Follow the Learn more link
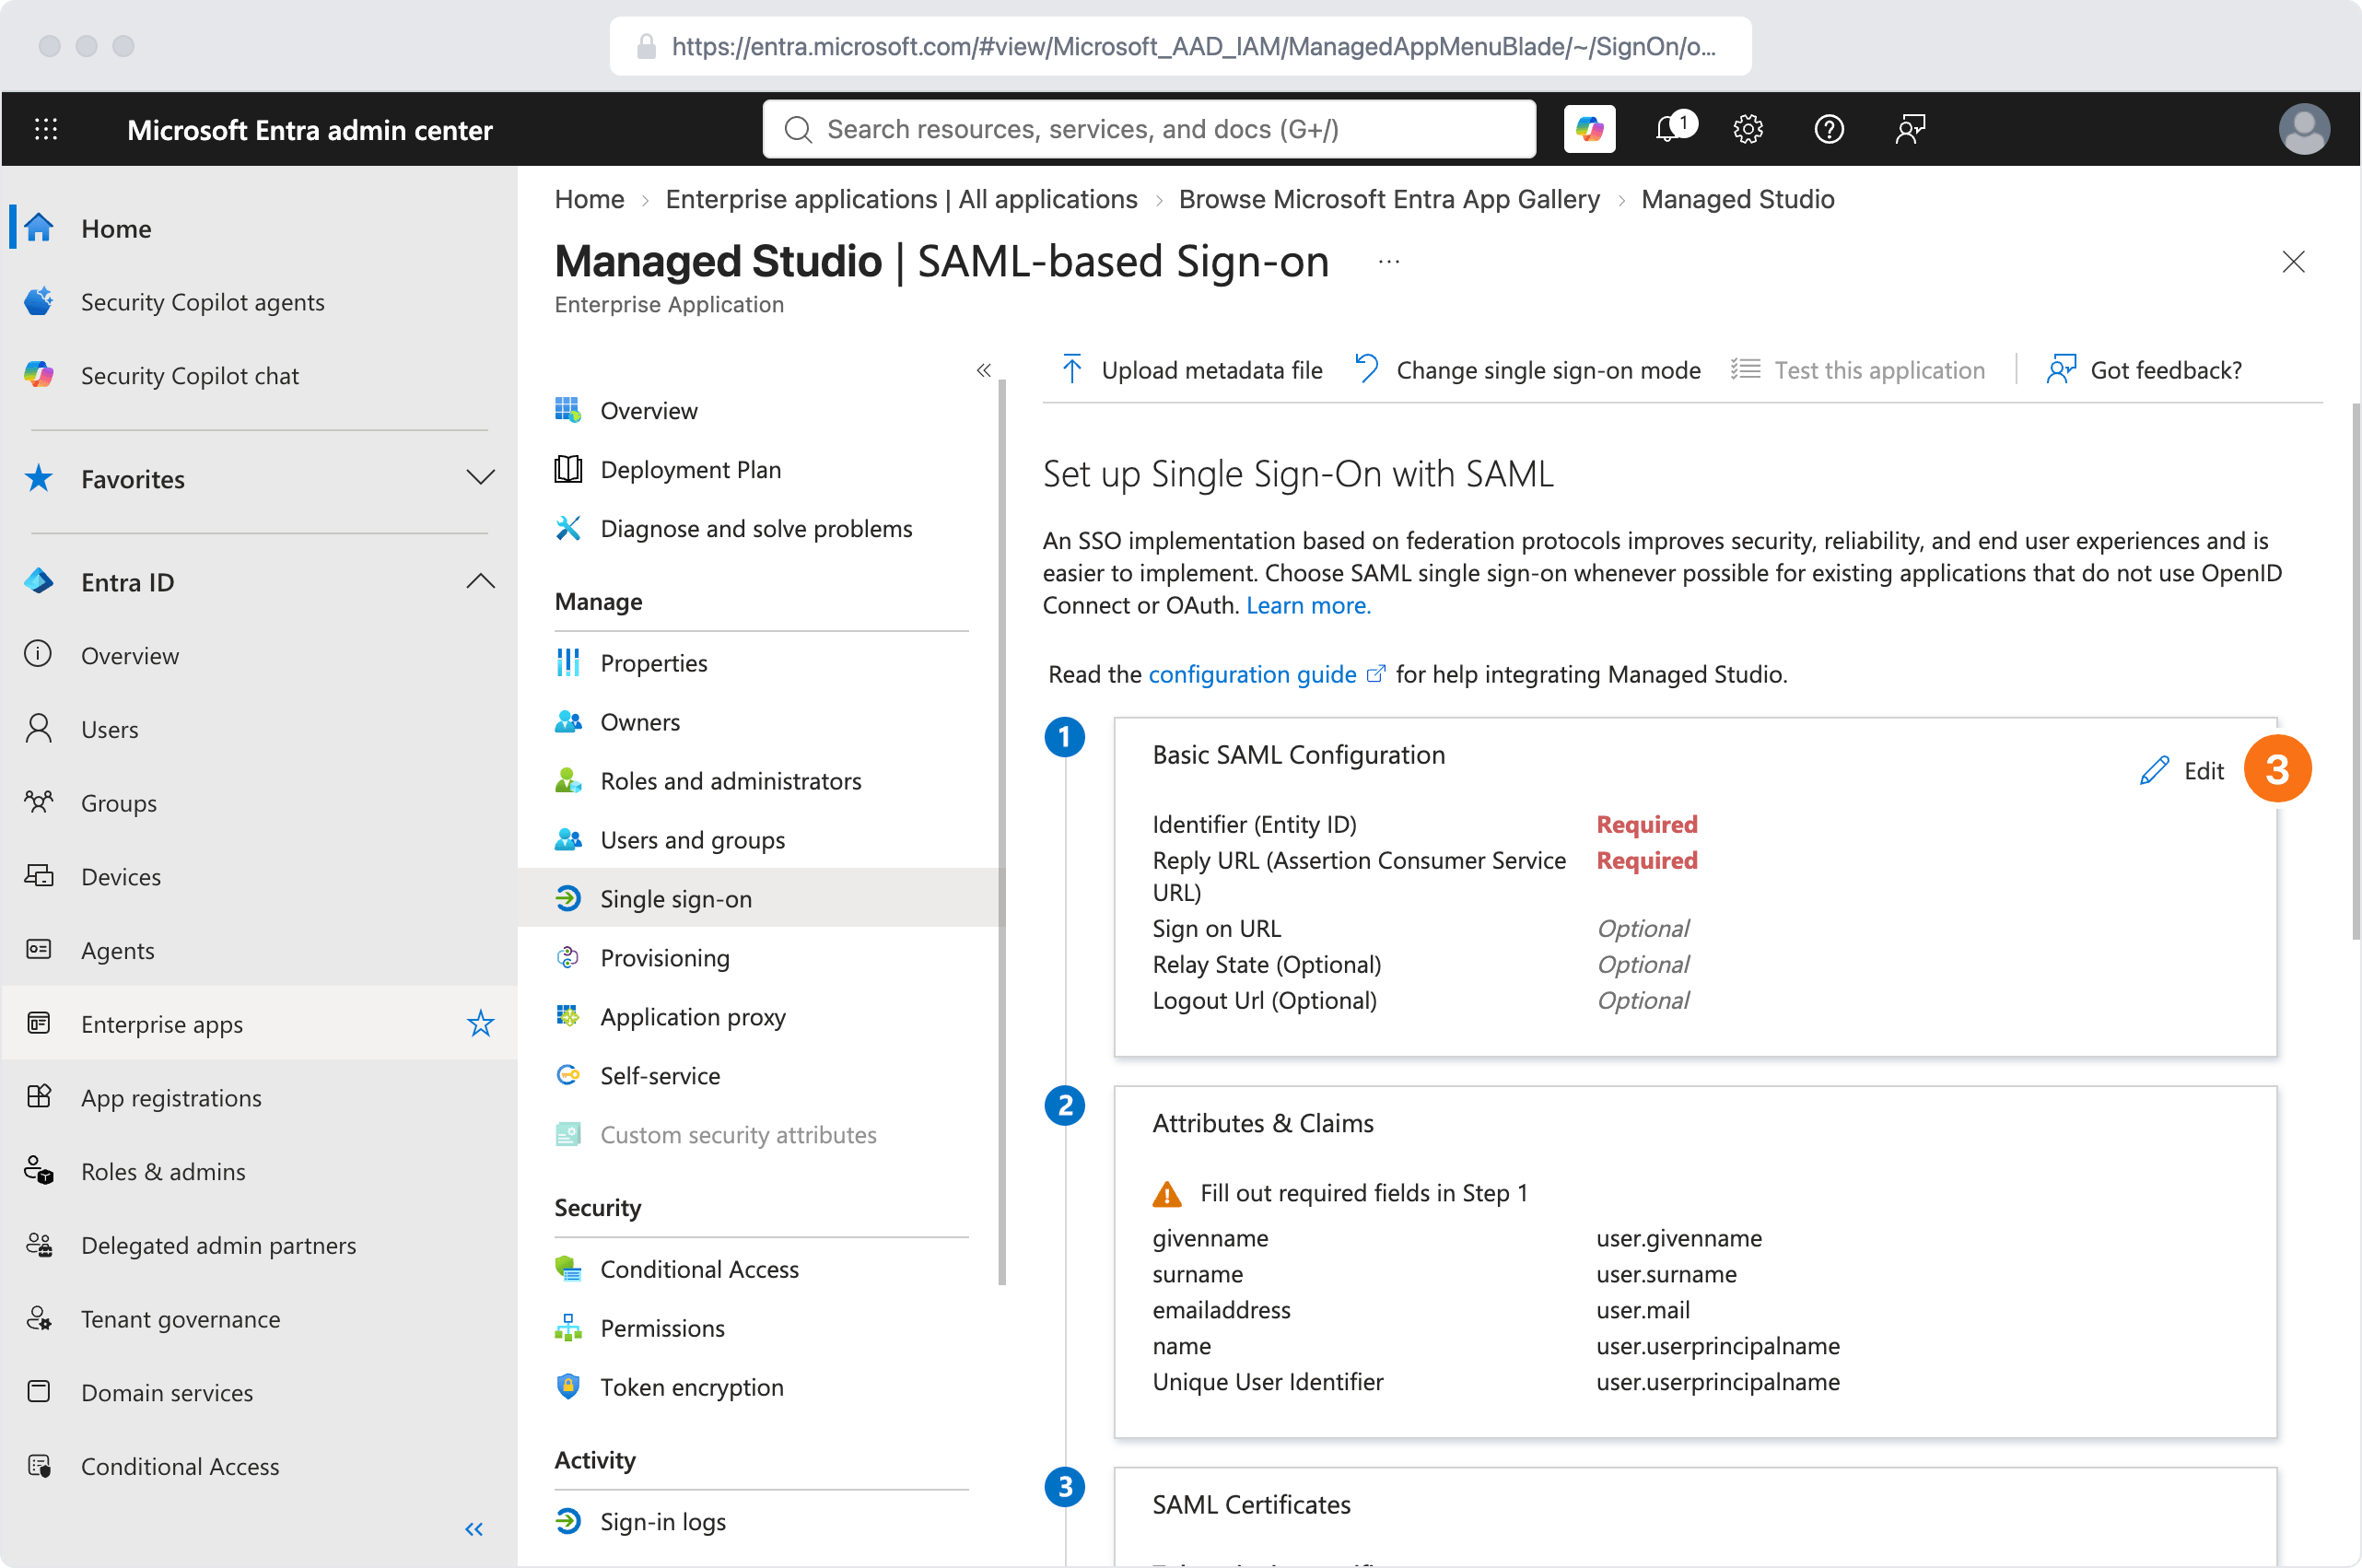Image resolution: width=2362 pixels, height=1568 pixels. pos(1308,606)
